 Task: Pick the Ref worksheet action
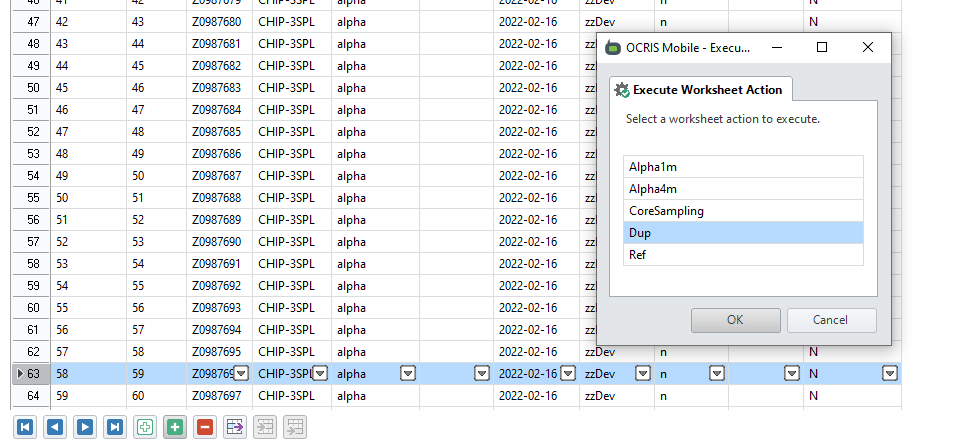(x=742, y=255)
